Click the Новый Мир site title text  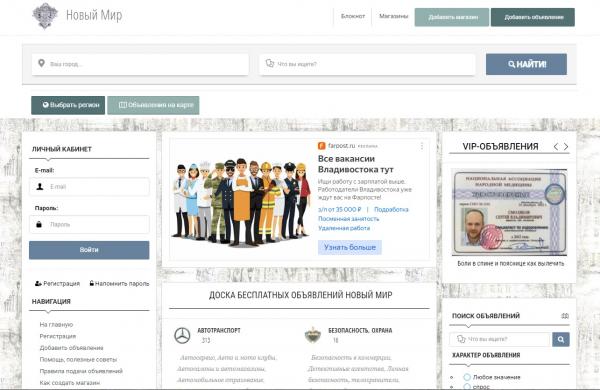coord(94,15)
